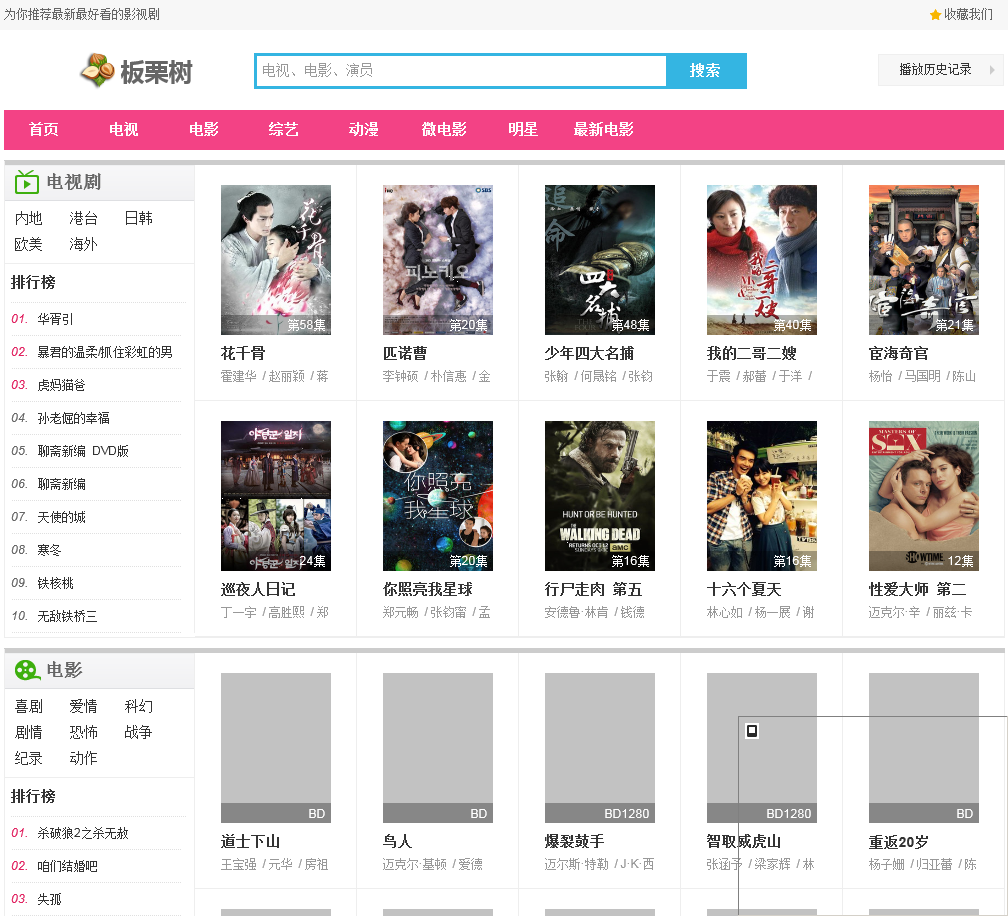Open ranking item 华胥引

coord(55,319)
